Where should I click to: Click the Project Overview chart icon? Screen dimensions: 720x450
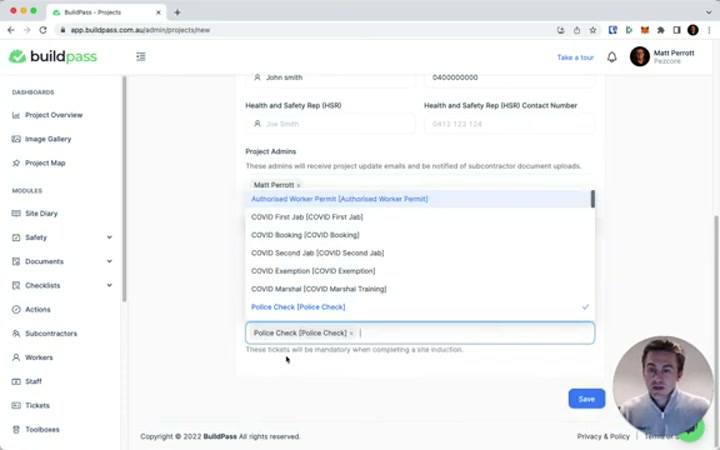[16, 115]
